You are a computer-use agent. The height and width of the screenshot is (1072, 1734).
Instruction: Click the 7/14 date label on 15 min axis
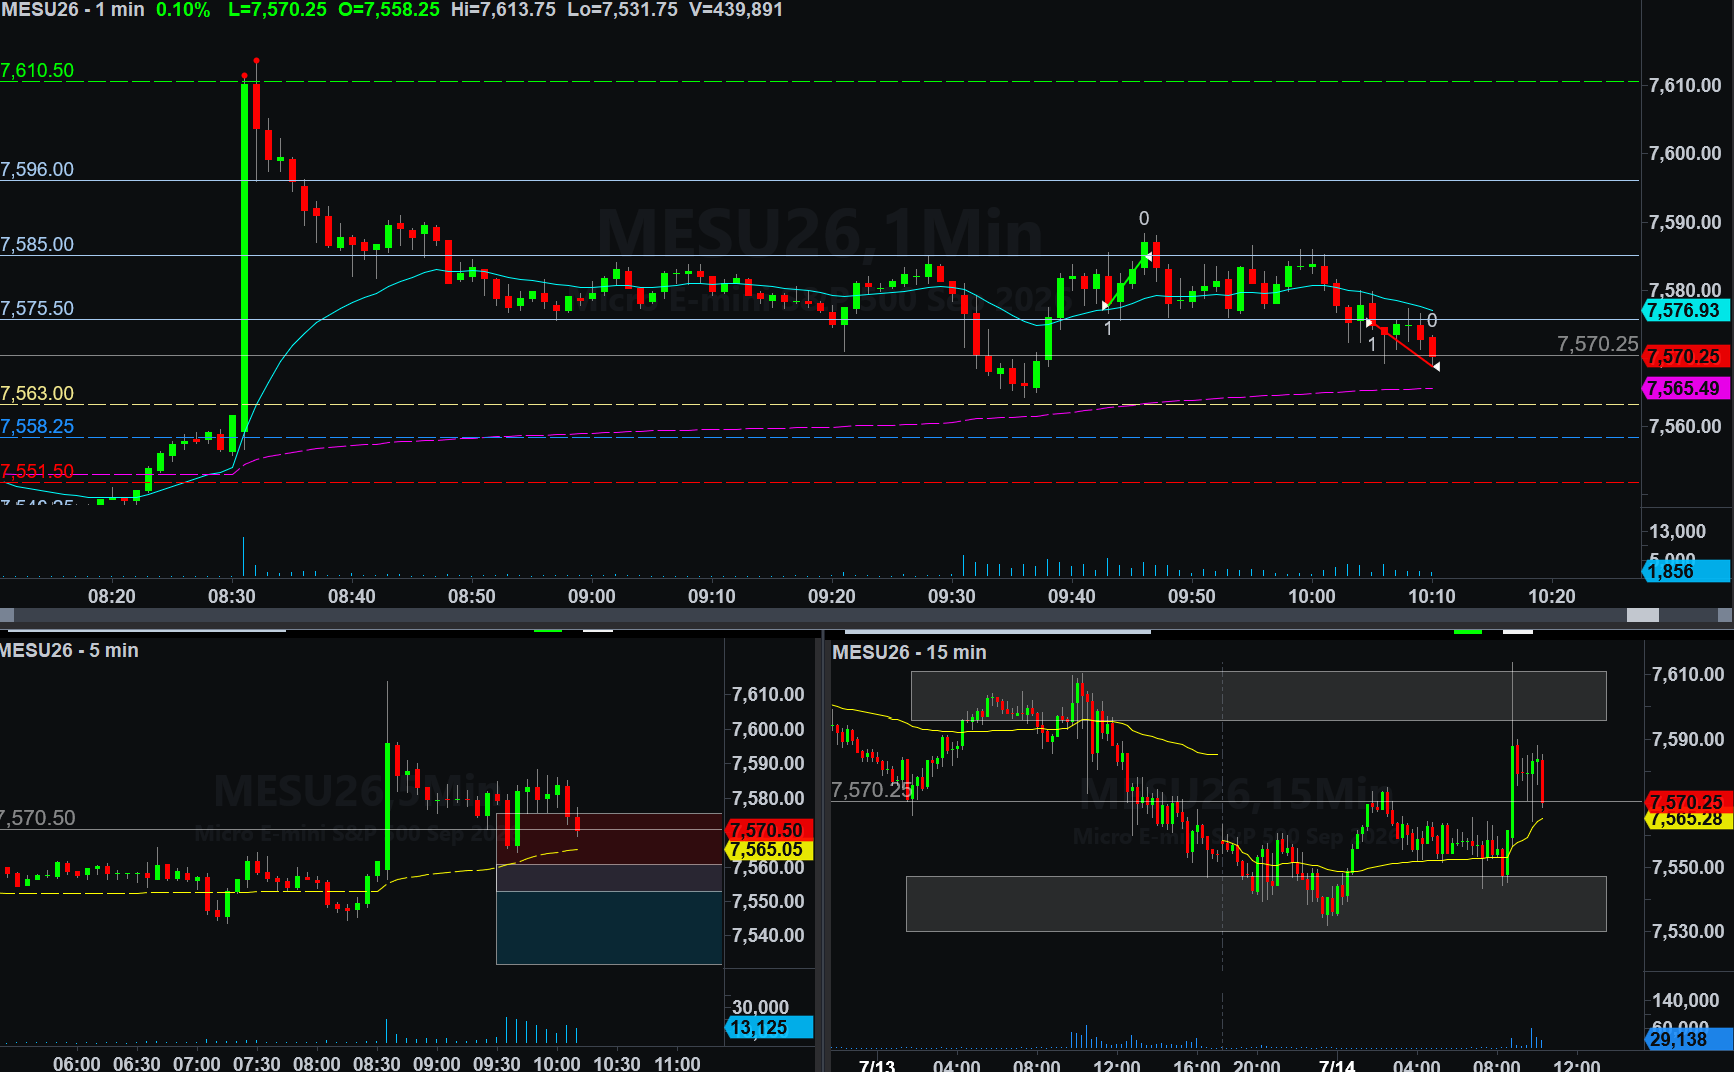1337,1065
